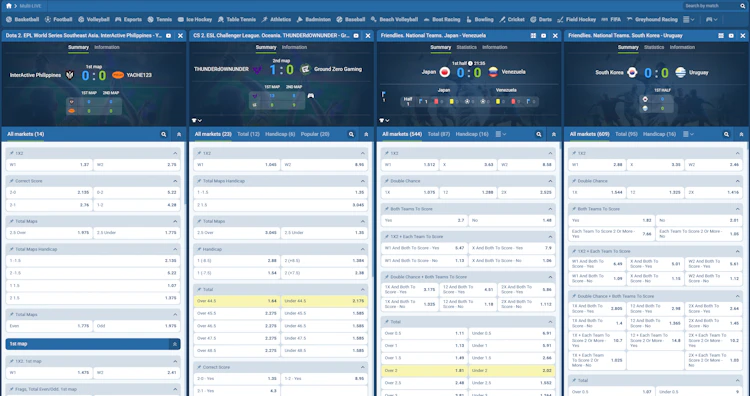750x396 pixels.
Task: Bet on draw X at 3.63 Japan - Venezuela
Action: click(x=468, y=165)
